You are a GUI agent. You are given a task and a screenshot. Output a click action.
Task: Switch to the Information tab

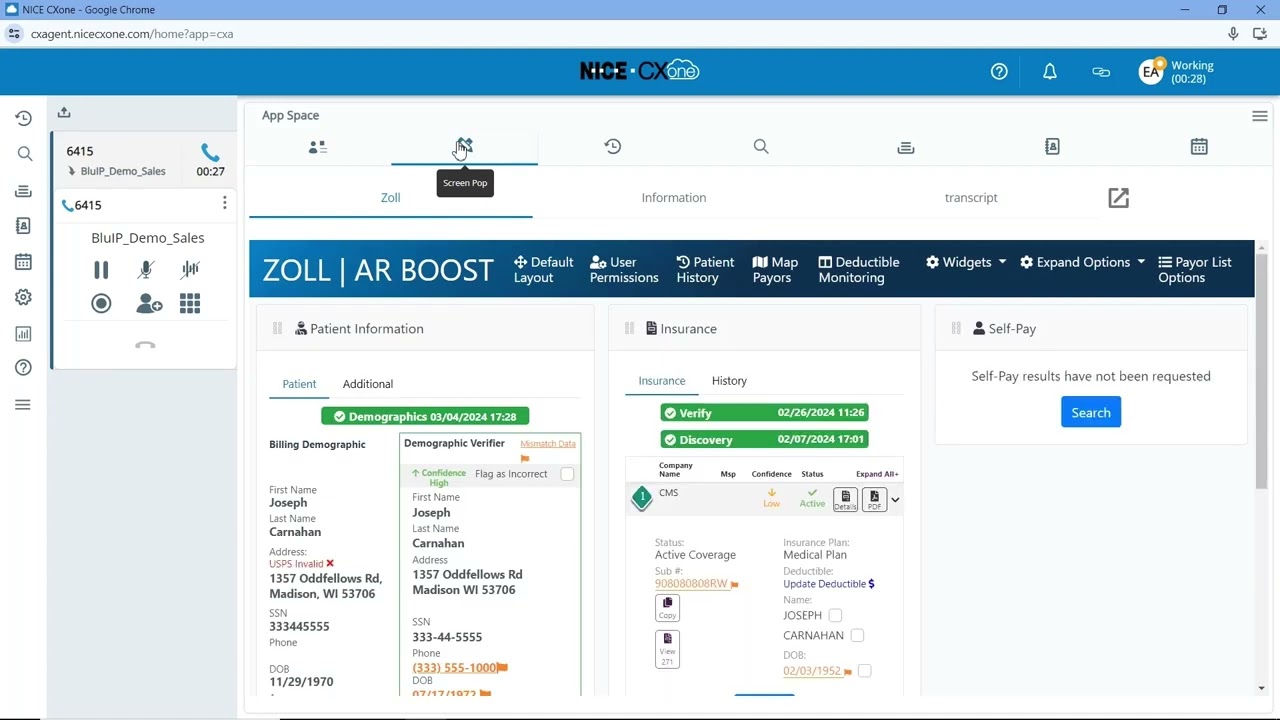674,198
